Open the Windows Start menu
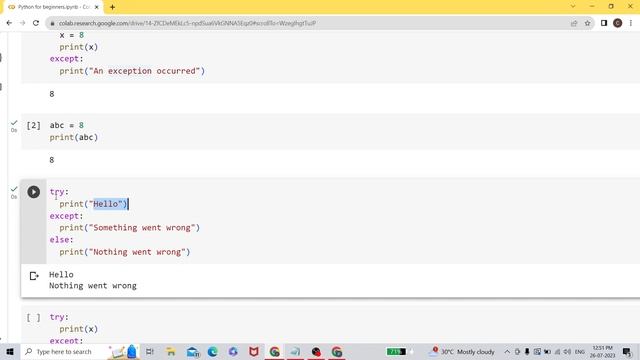 (x=10, y=351)
